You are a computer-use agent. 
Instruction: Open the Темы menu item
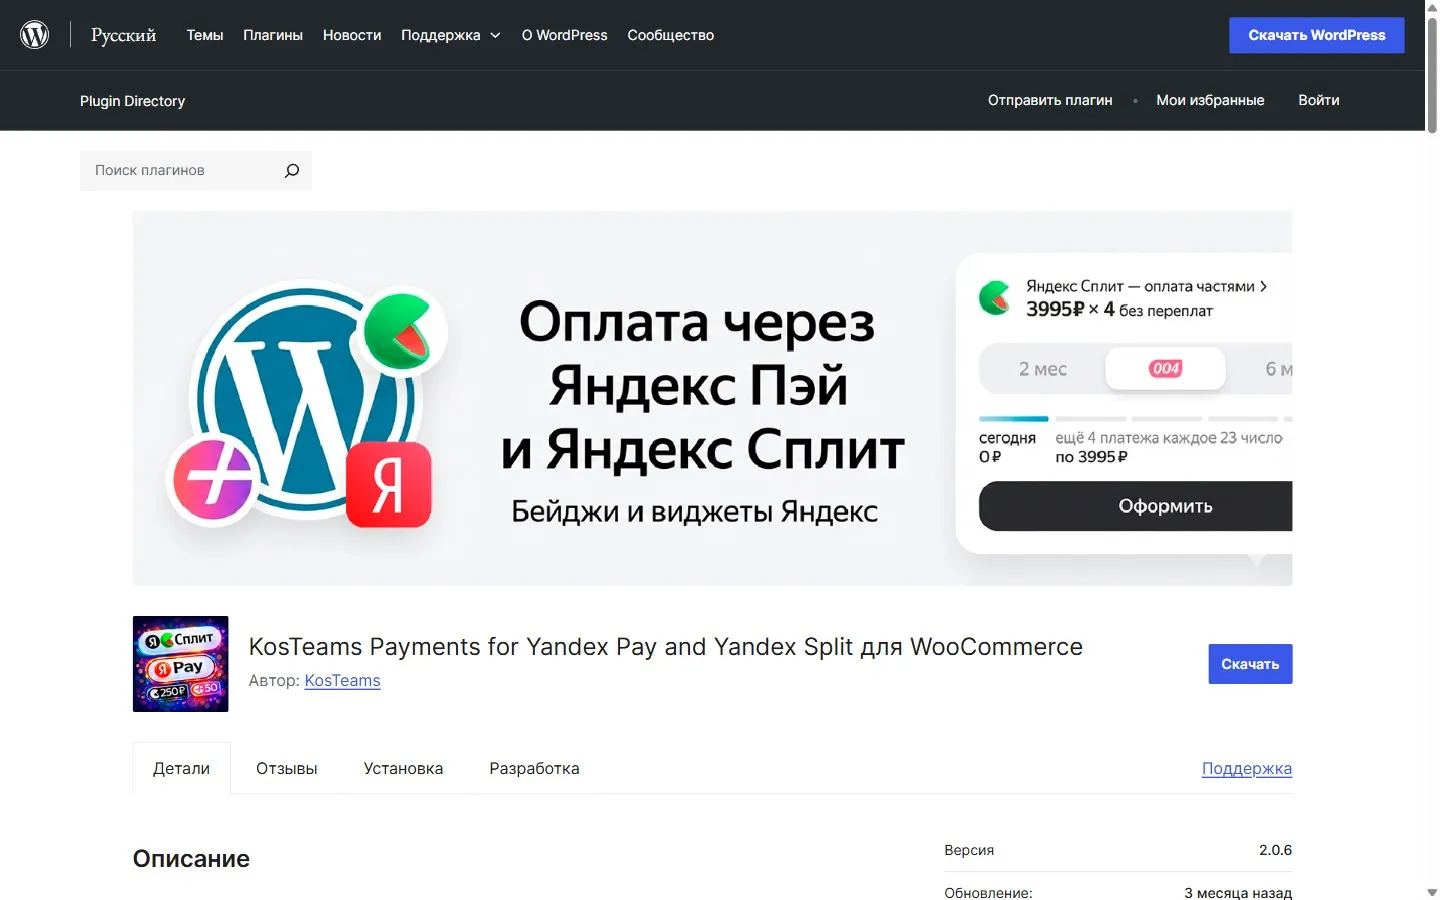[x=205, y=35]
